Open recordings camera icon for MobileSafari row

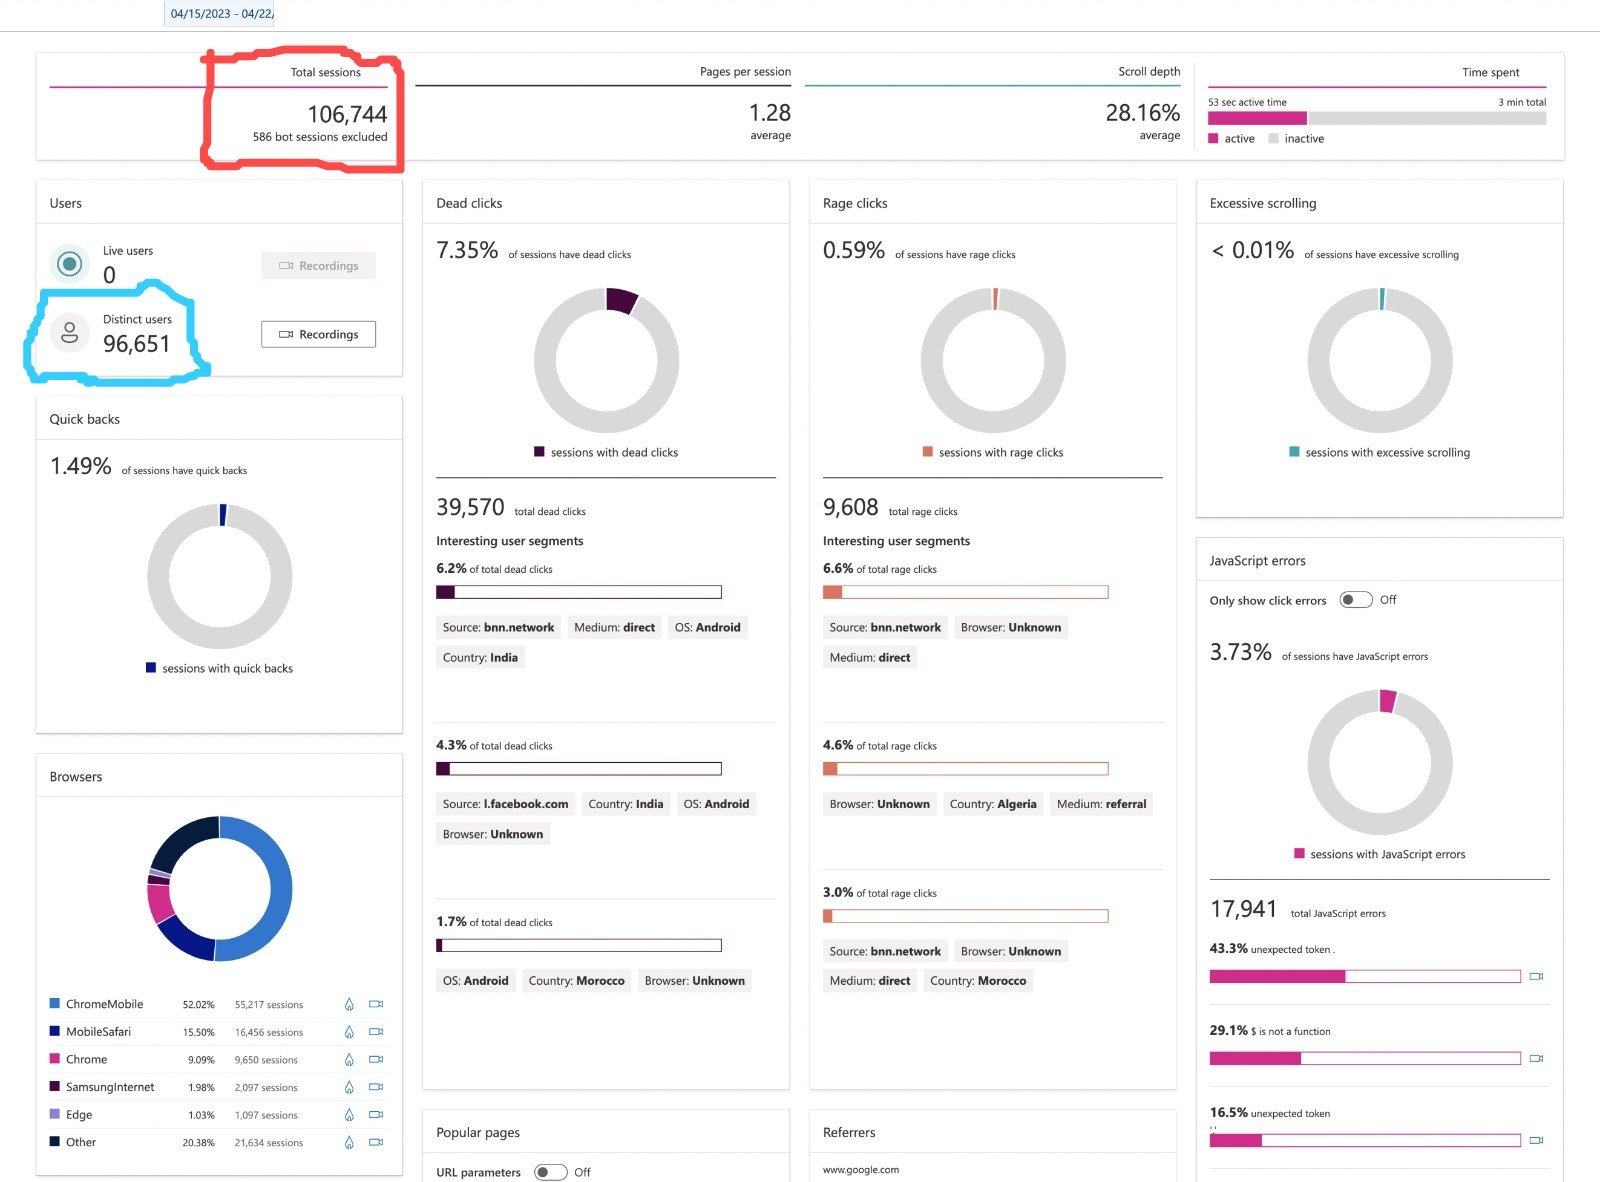point(376,1032)
